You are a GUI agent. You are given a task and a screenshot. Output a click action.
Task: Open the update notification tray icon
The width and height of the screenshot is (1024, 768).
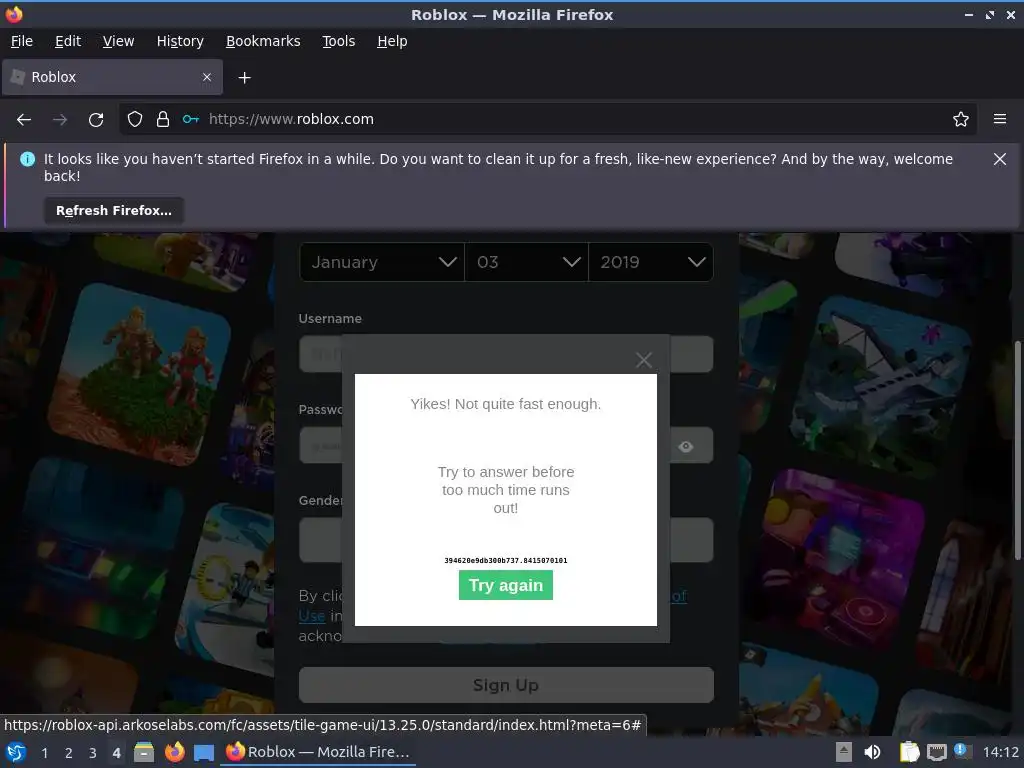point(962,751)
